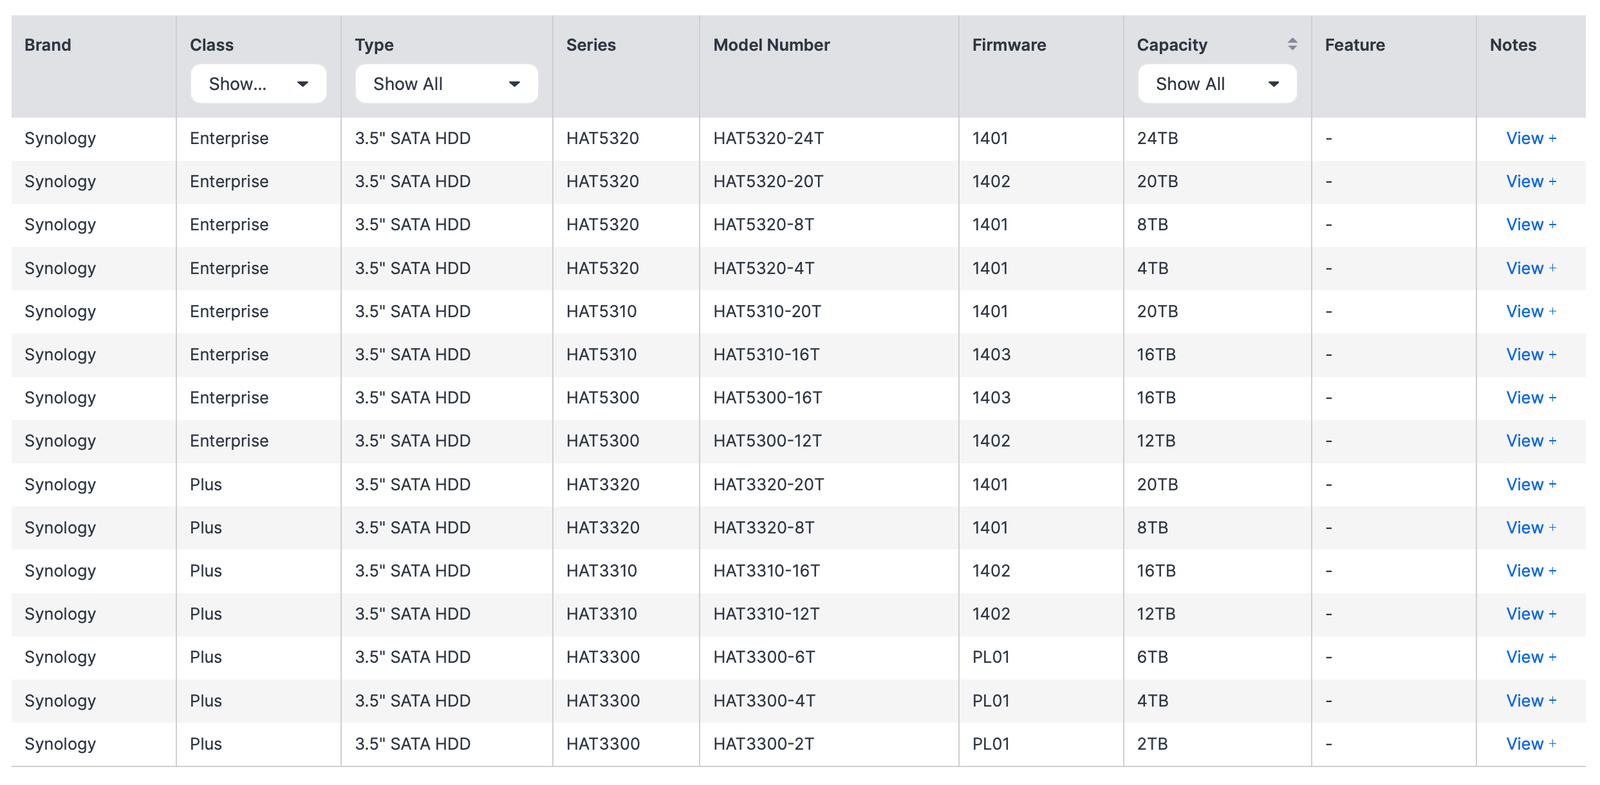Image resolution: width=1600 pixels, height=785 pixels.
Task: Click model number HAT5310-16T
Action: [766, 354]
